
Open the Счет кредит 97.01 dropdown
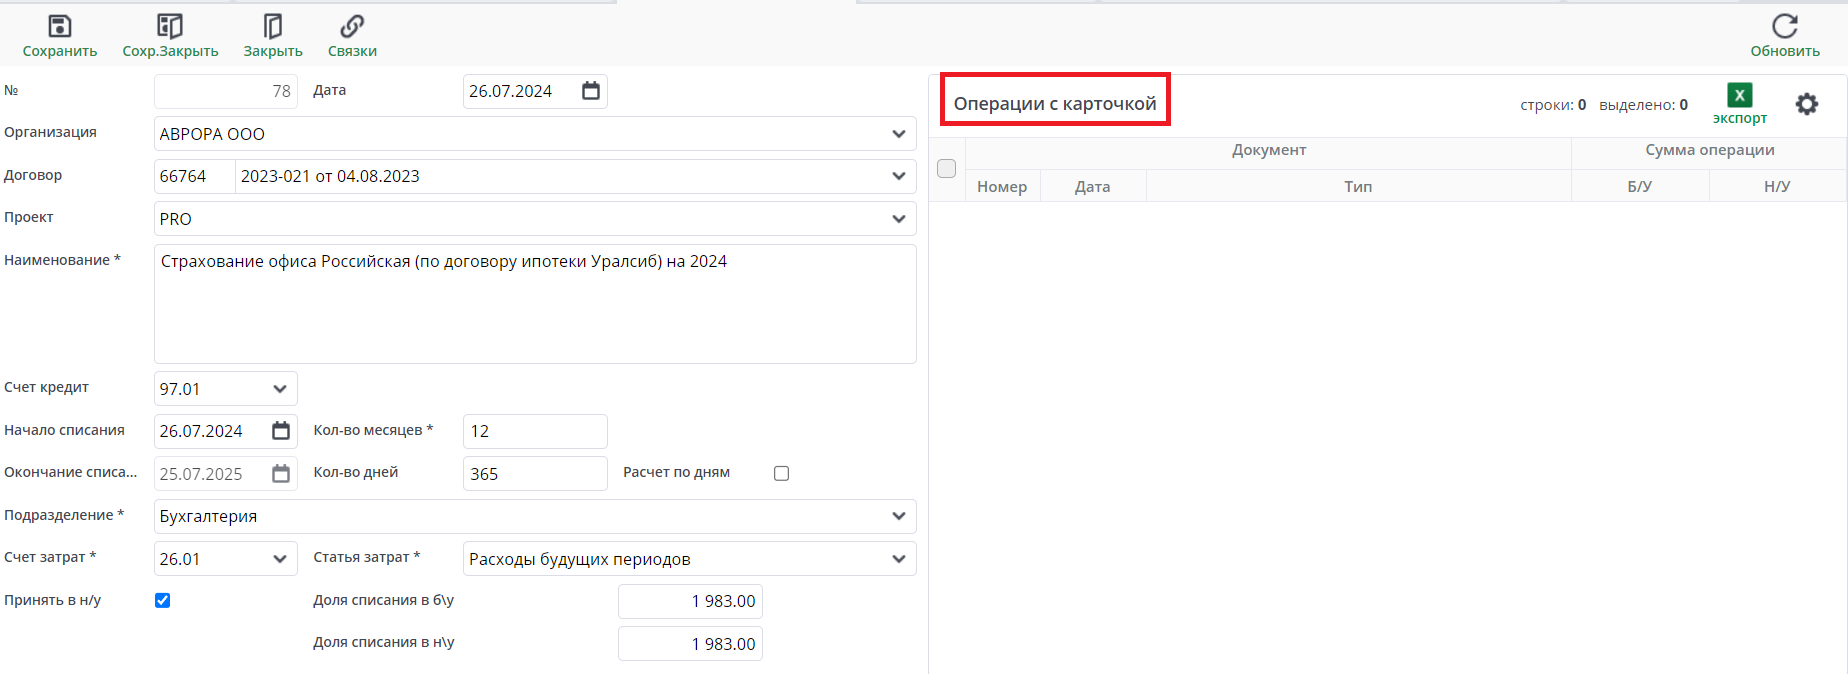pyautogui.click(x=279, y=389)
